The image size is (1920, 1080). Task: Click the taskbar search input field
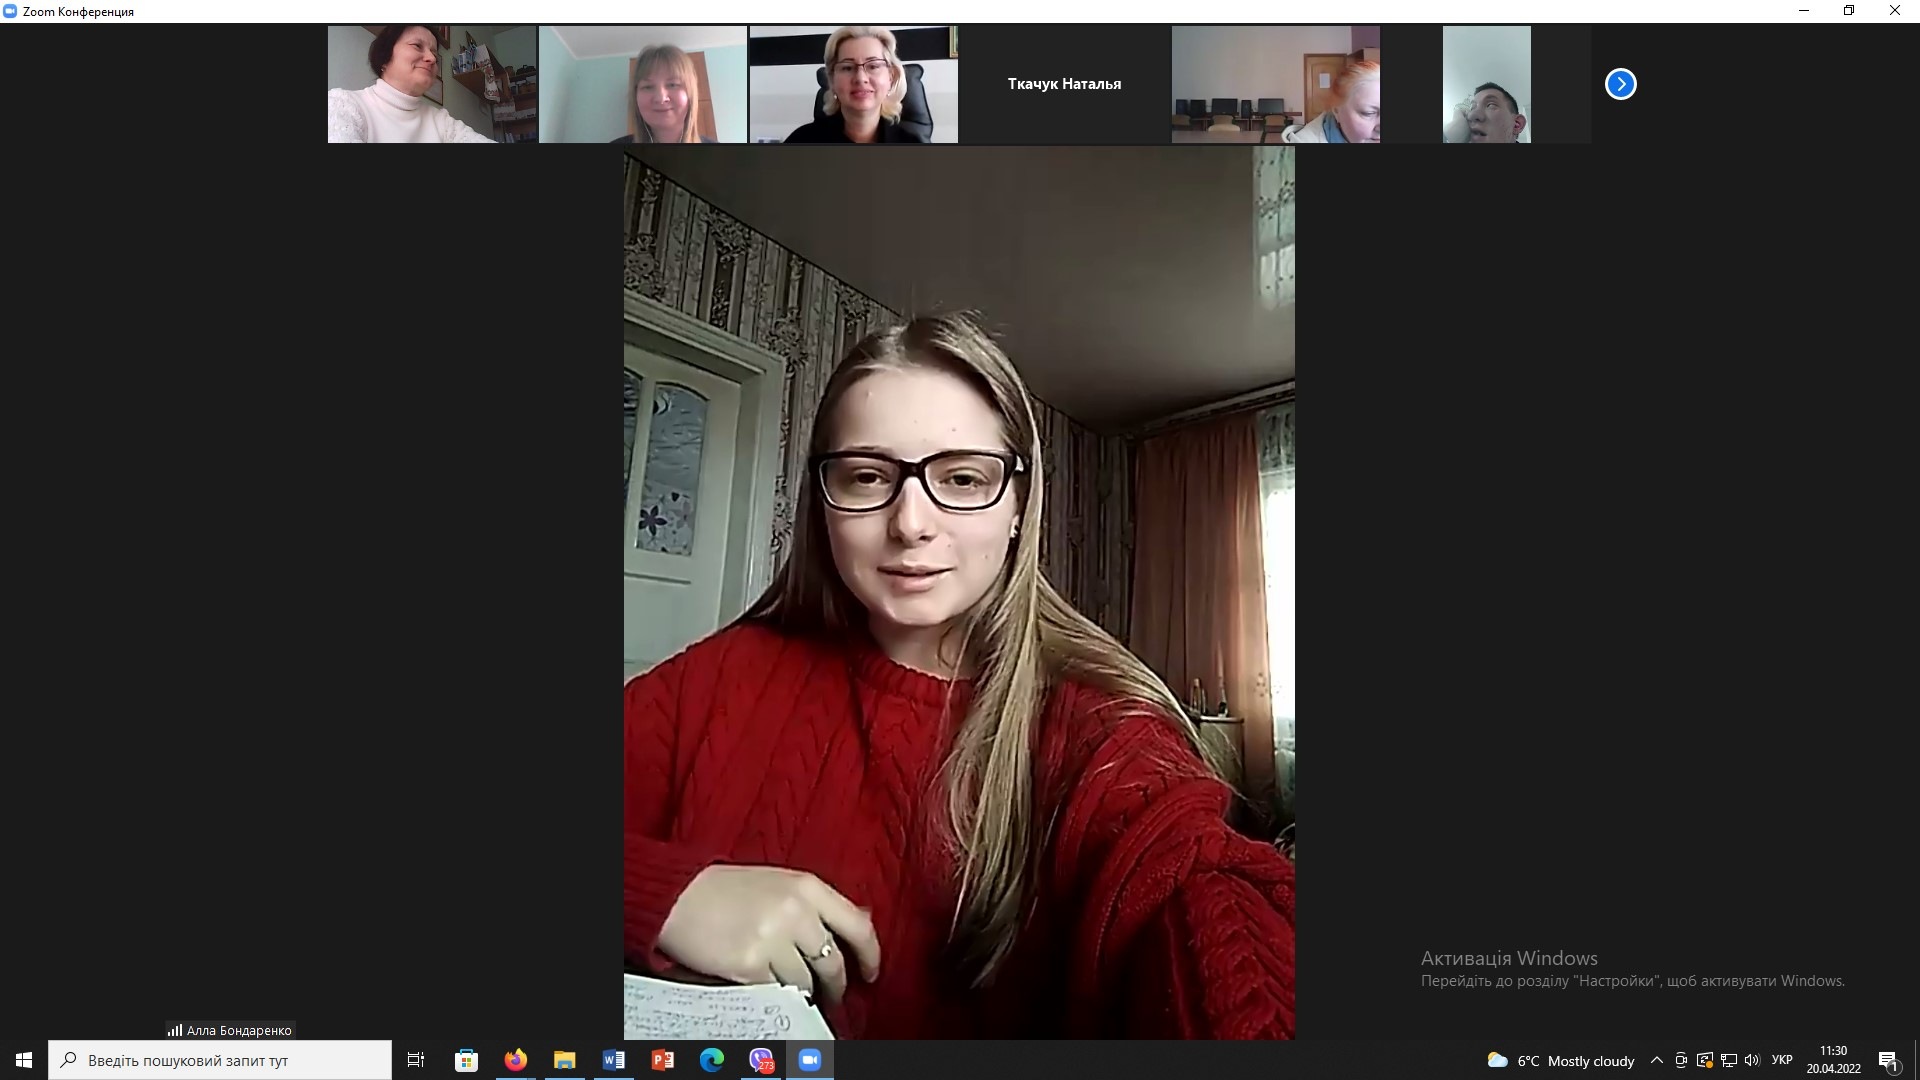click(220, 1060)
